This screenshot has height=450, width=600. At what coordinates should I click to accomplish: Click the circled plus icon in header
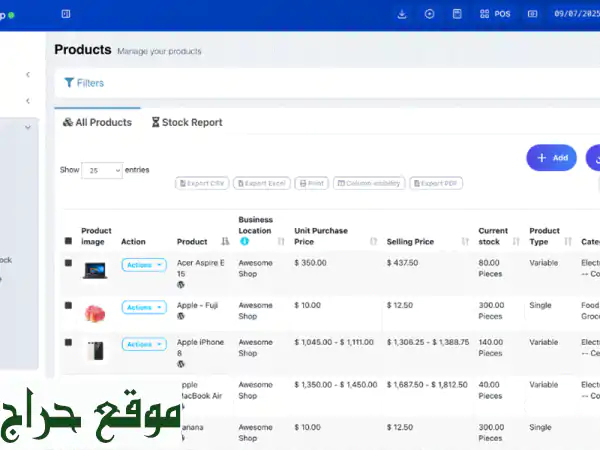[429, 14]
